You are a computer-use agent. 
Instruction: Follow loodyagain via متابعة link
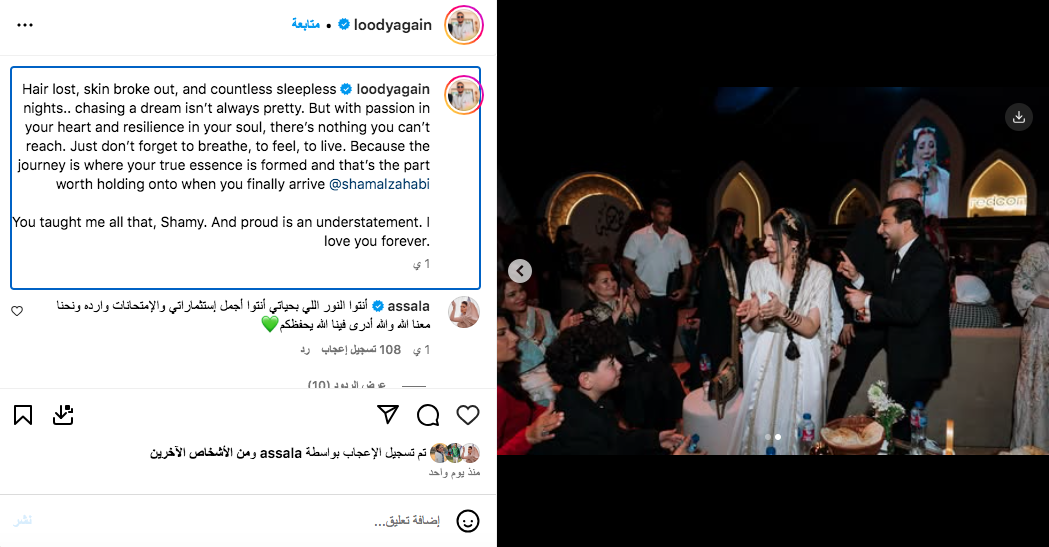point(305,25)
